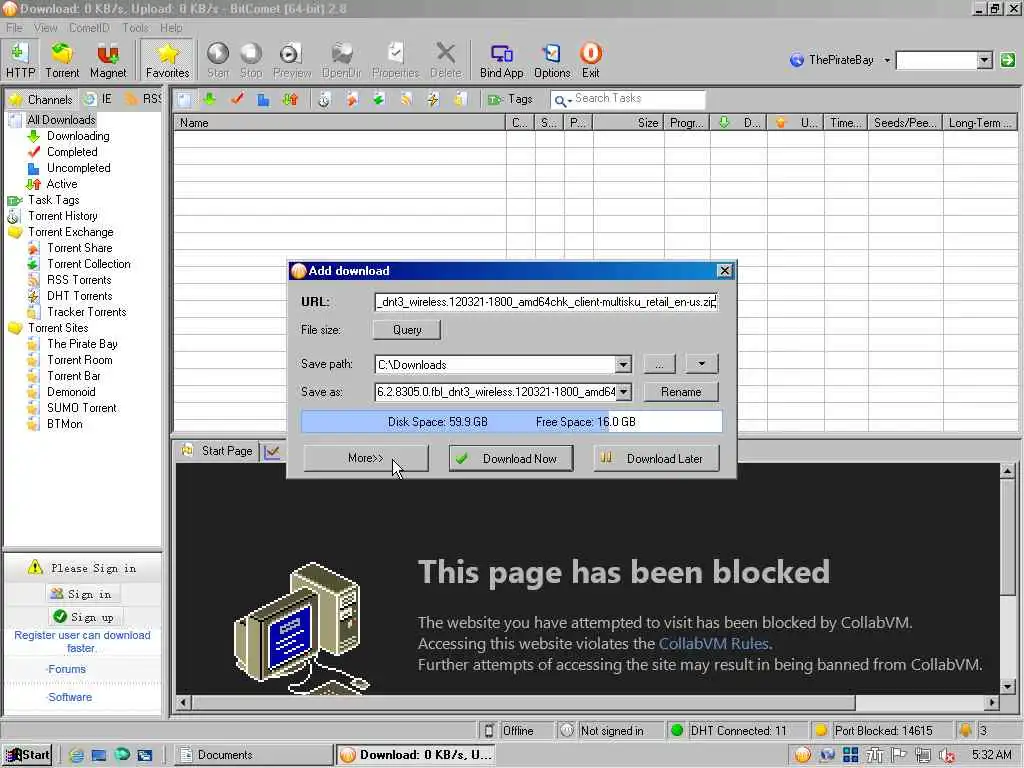Viewport: 1024px width, 768px height.
Task: Select The Pirate Bay in Torrent Sites
Action: point(82,344)
